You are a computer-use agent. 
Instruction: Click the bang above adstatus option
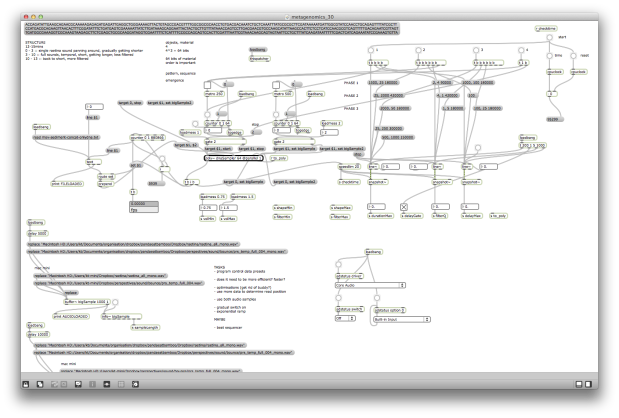(377, 298)
